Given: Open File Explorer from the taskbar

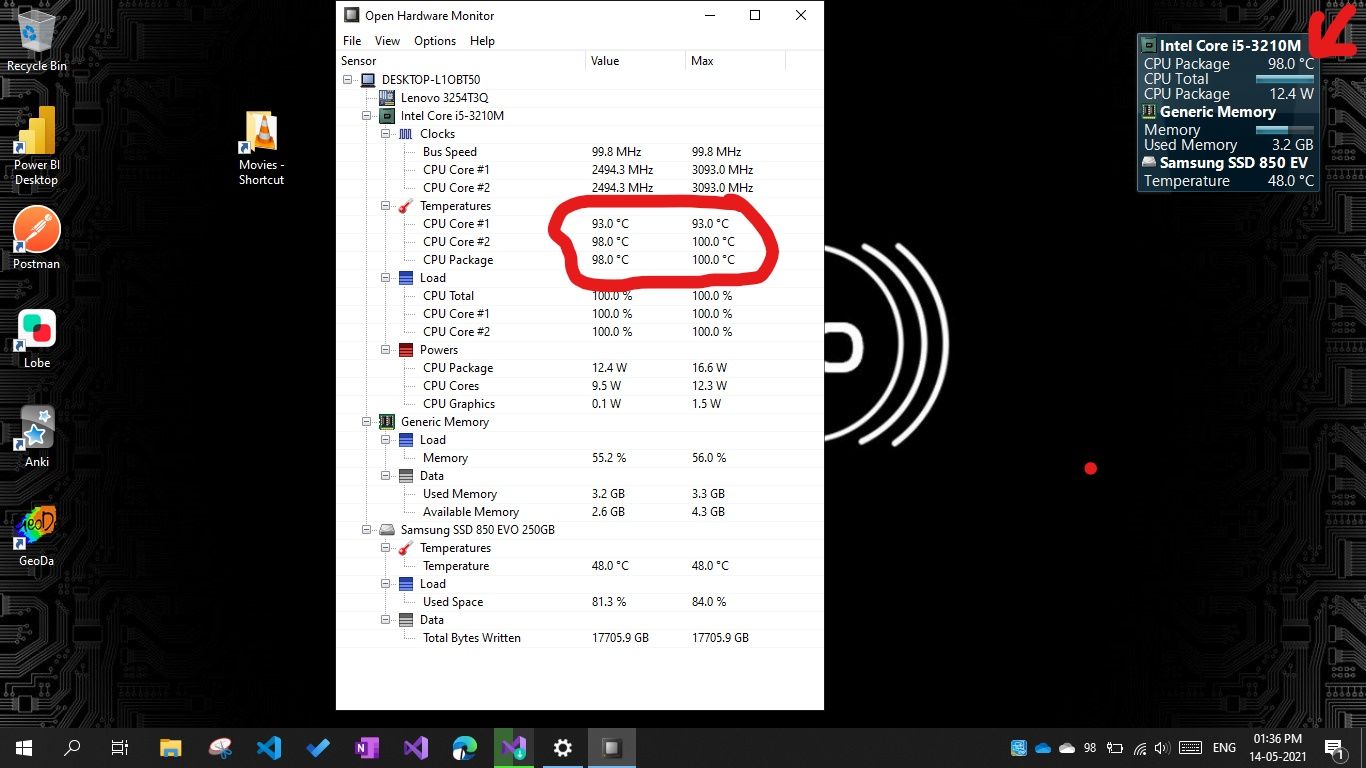Looking at the screenshot, I should point(171,748).
